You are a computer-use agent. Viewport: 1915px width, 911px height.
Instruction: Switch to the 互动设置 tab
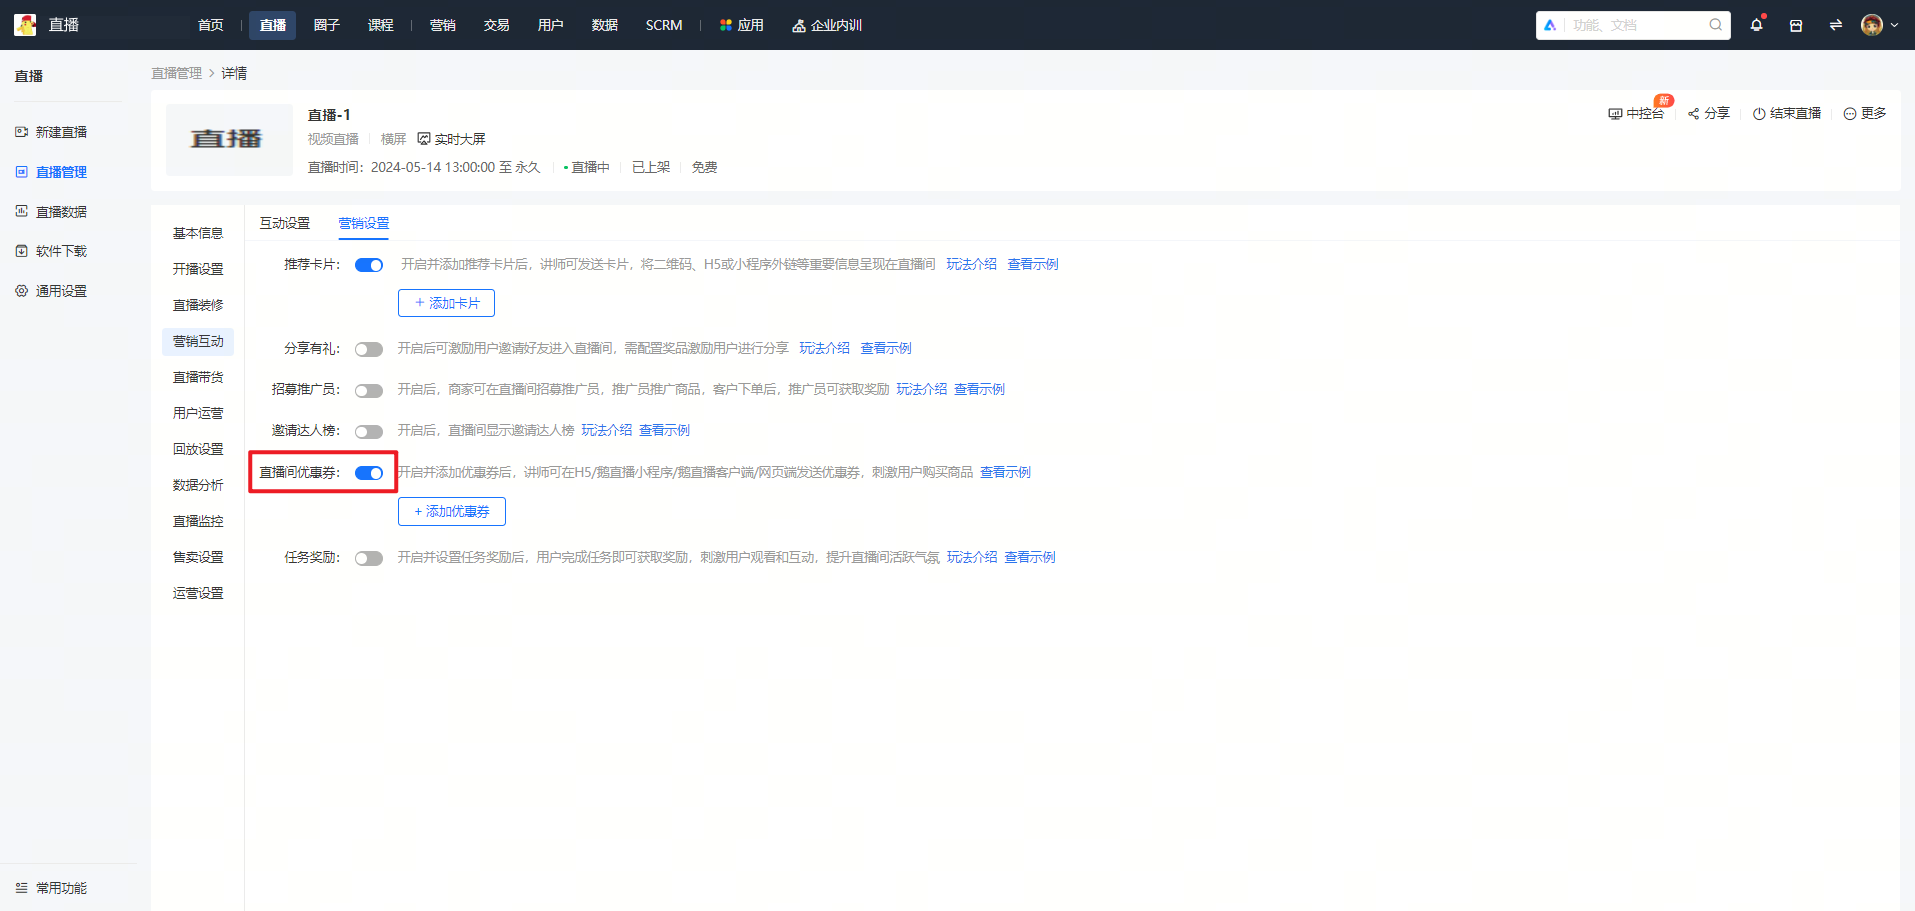pyautogui.click(x=285, y=223)
